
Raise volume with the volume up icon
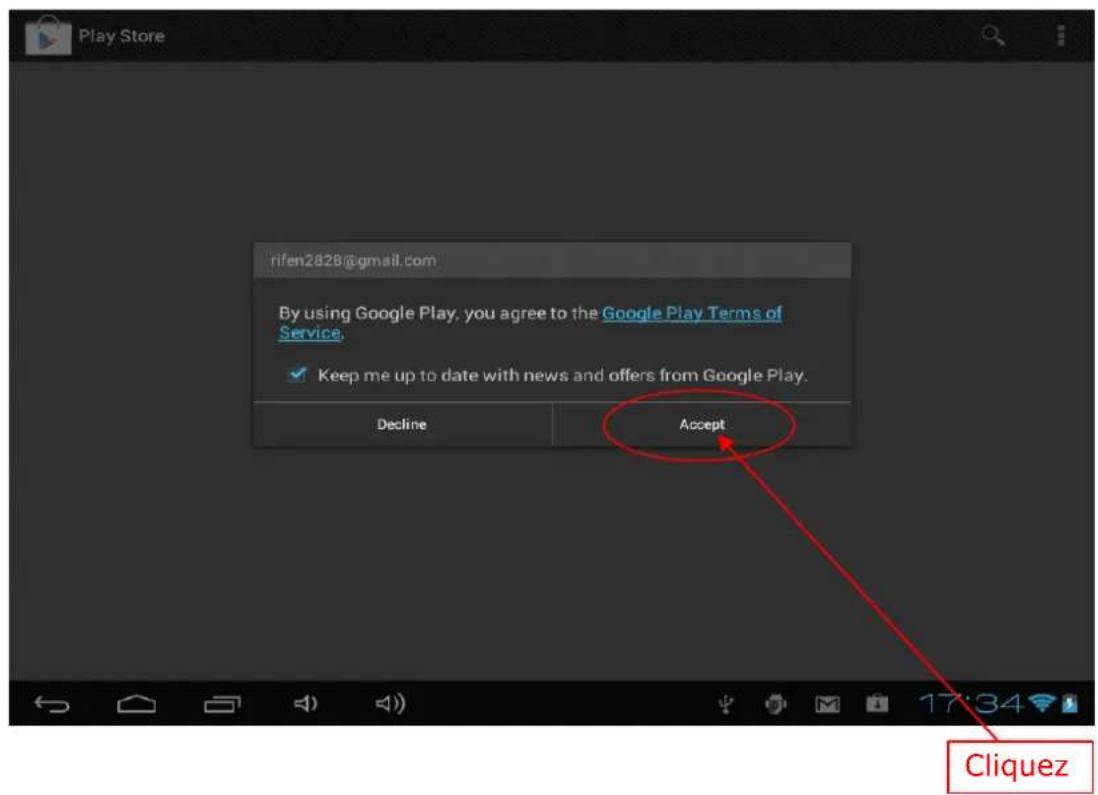pyautogui.click(x=390, y=703)
